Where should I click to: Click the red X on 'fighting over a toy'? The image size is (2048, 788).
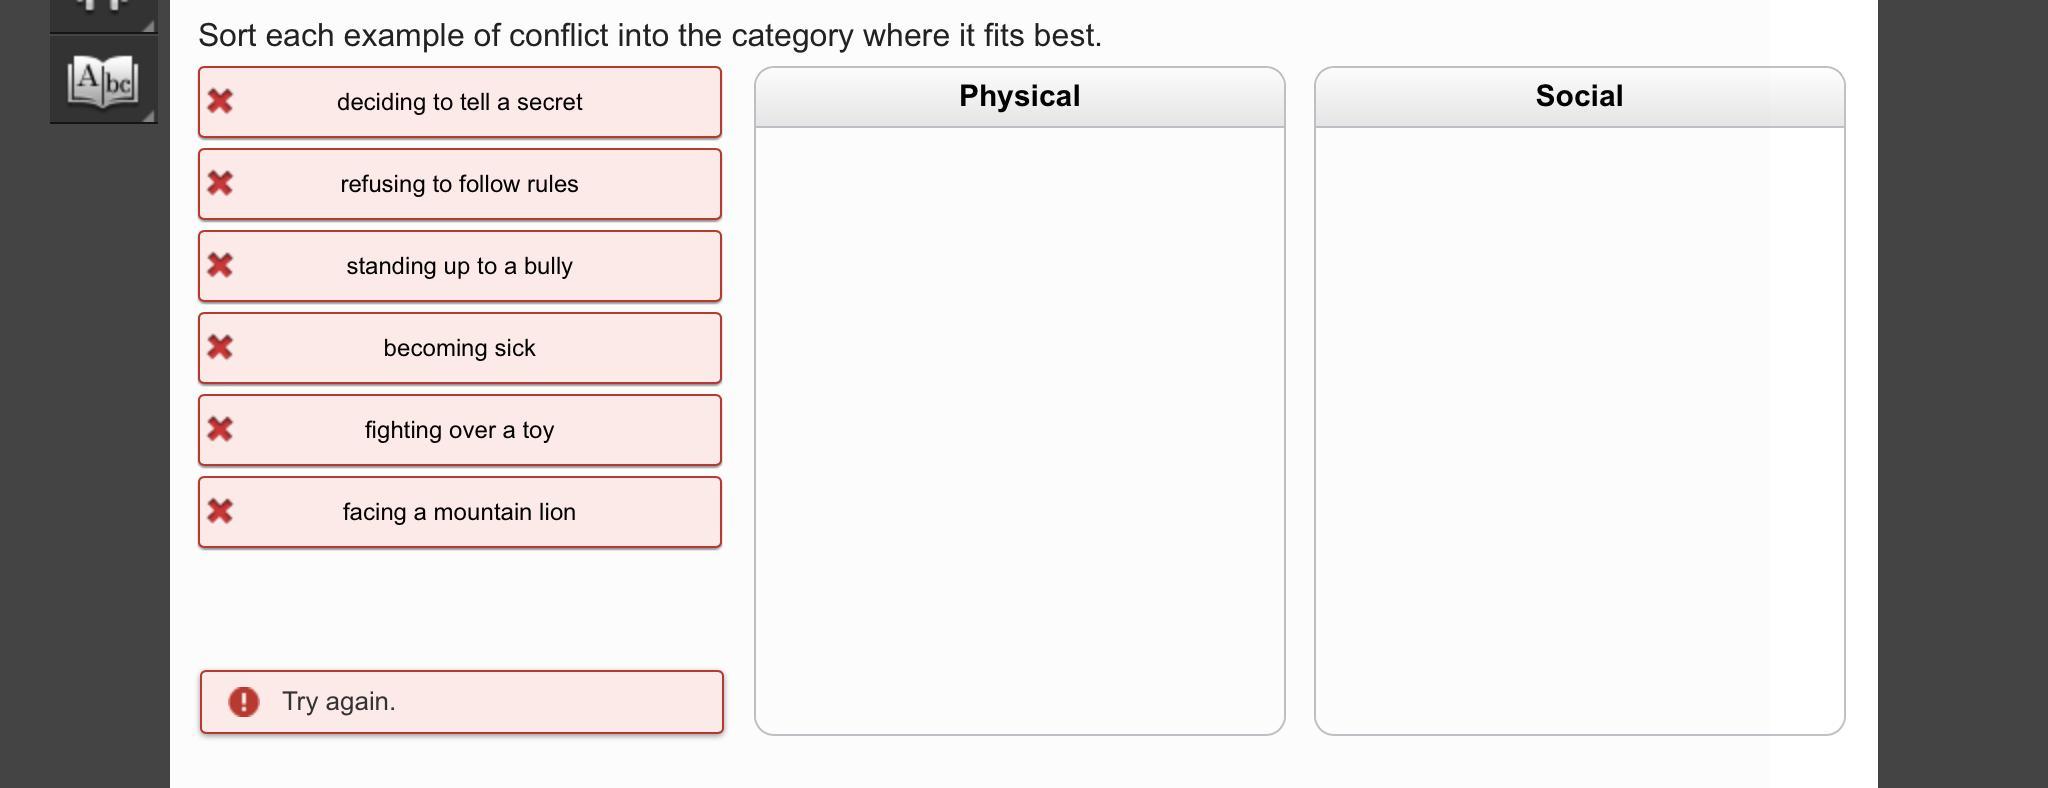coord(220,429)
